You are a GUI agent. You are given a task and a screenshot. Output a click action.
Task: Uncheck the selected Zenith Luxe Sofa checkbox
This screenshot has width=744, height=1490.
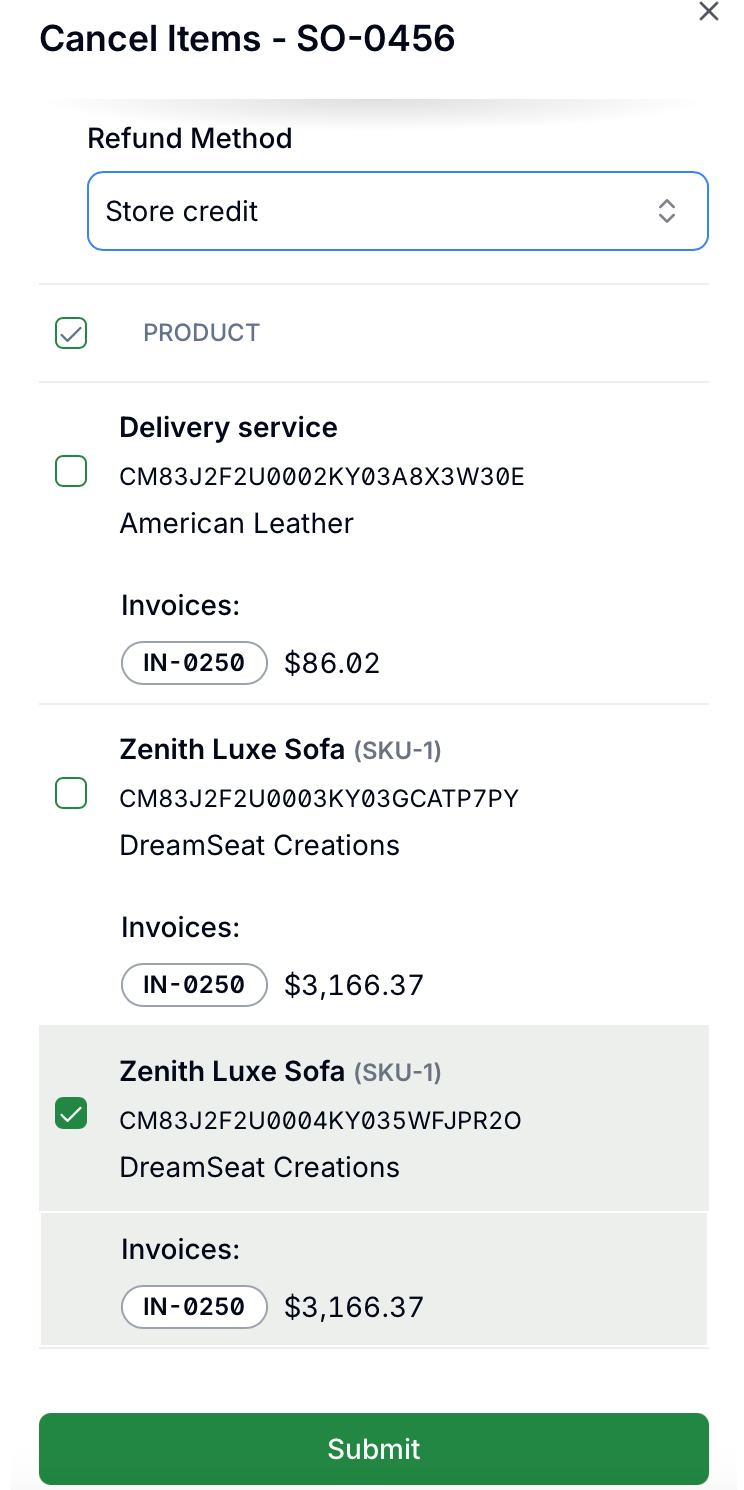pos(71,1113)
